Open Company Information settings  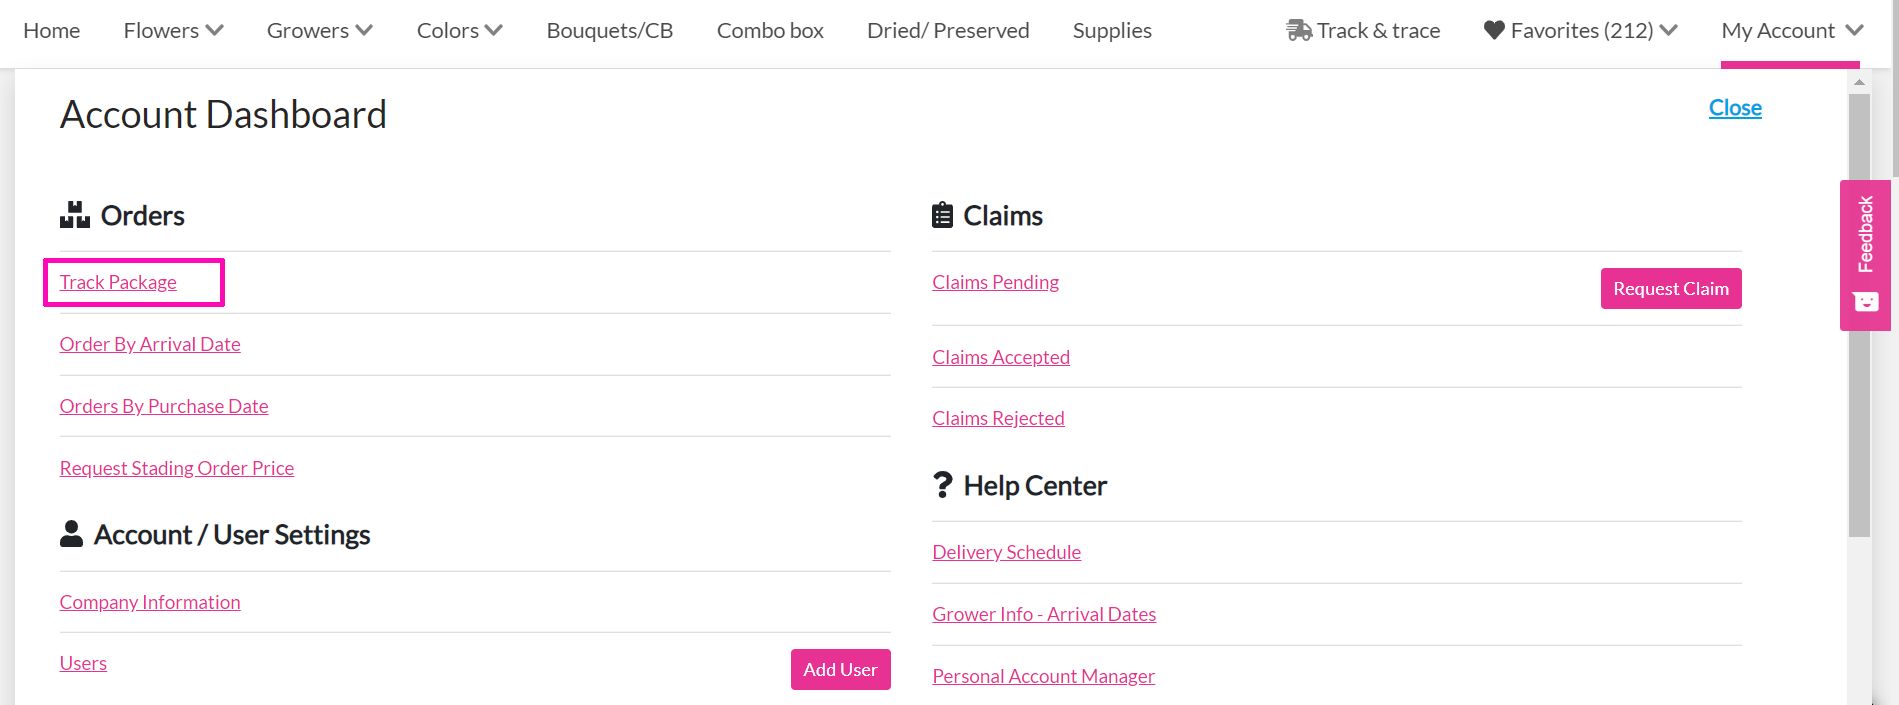coord(149,601)
